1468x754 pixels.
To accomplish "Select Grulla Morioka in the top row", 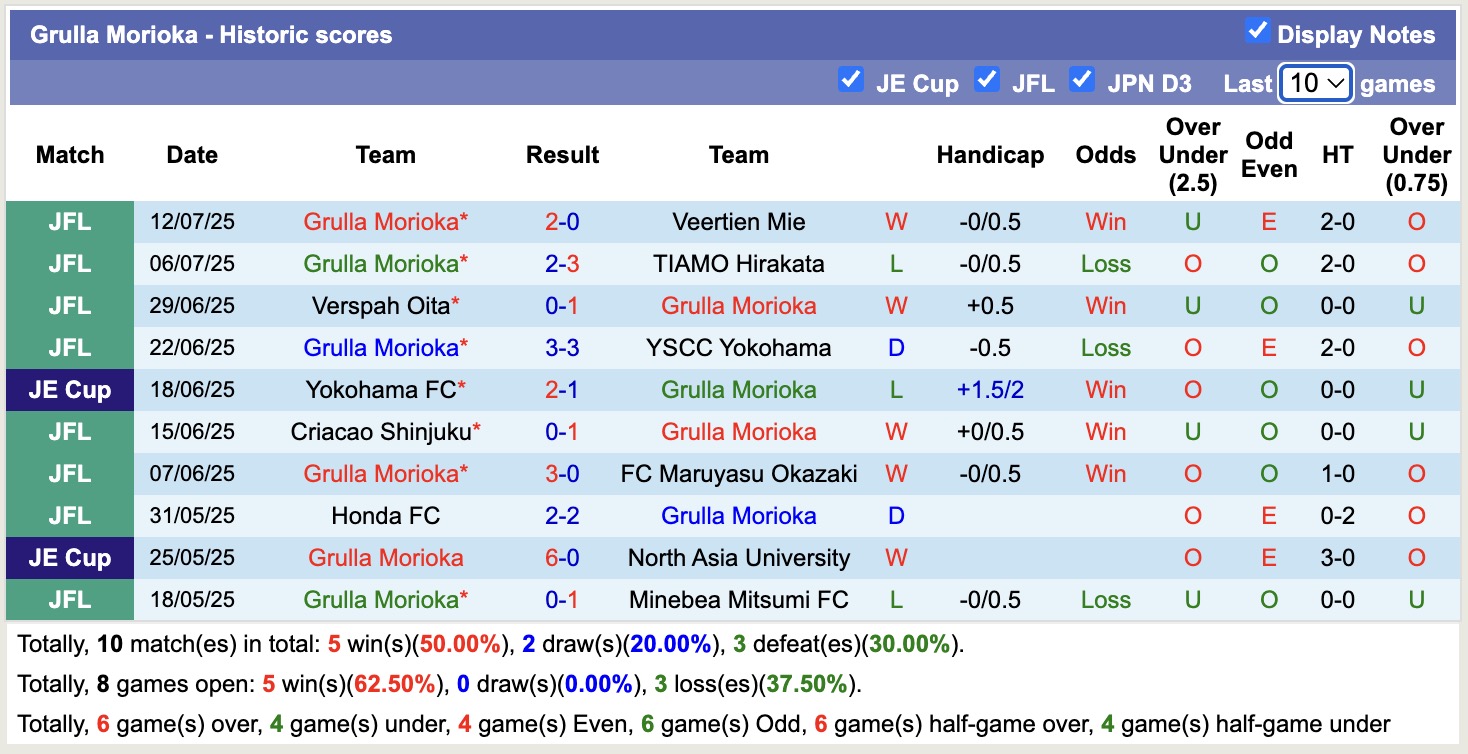I will (385, 222).
